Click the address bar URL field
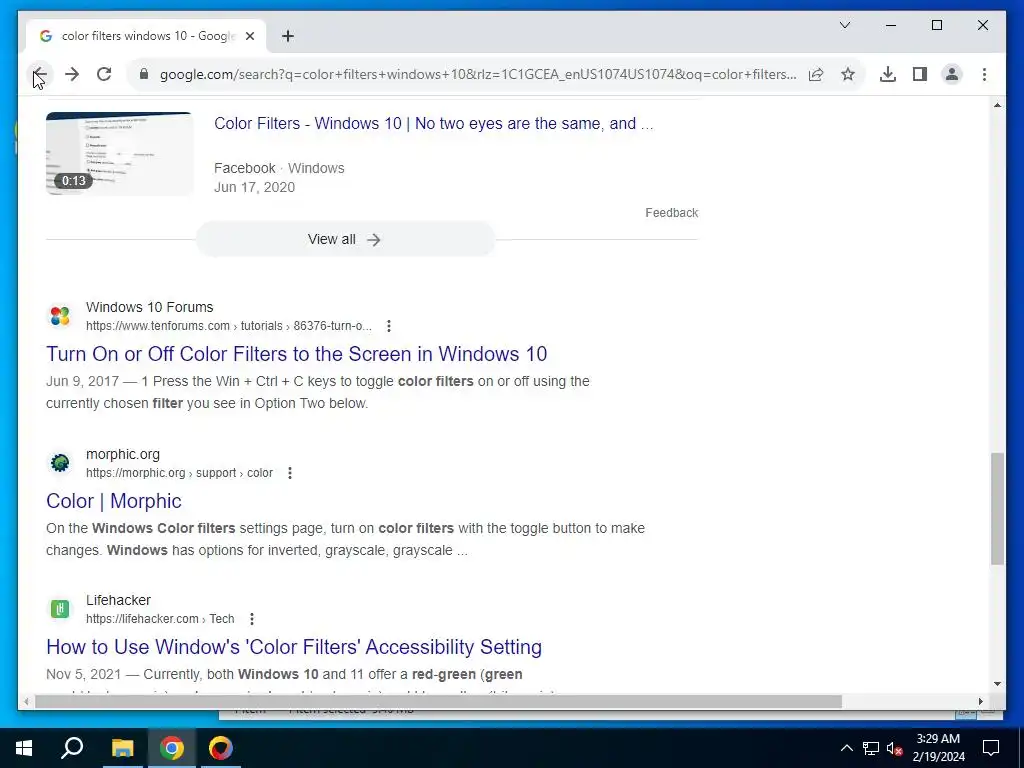 point(477,74)
